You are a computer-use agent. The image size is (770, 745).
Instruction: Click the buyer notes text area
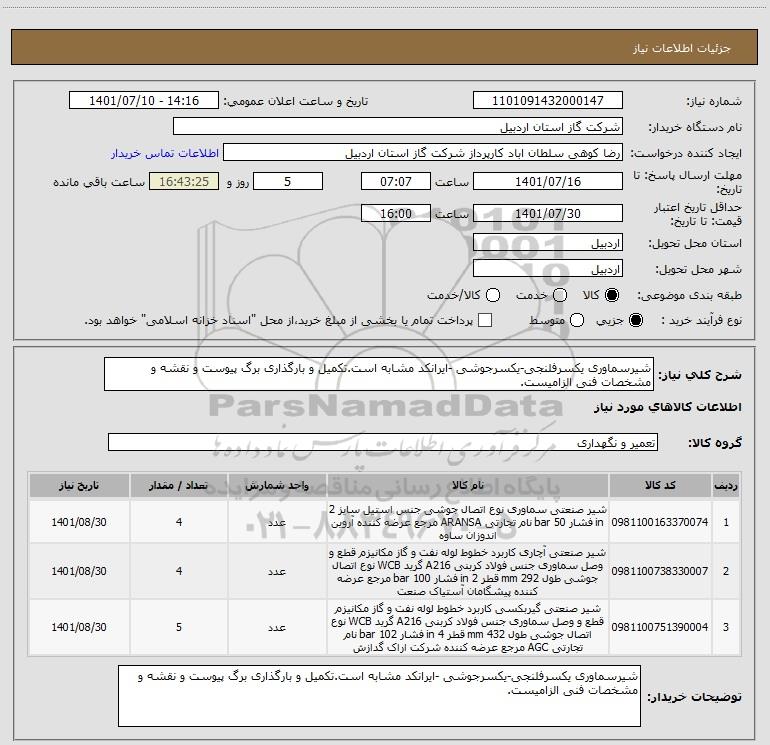379,695
